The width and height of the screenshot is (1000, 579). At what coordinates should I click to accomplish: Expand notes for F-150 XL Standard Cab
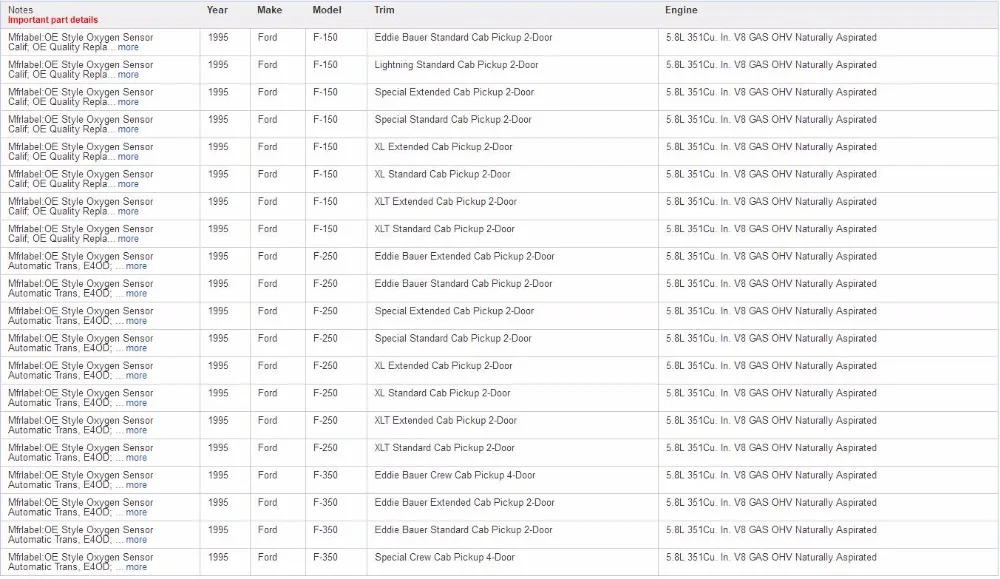pos(128,184)
